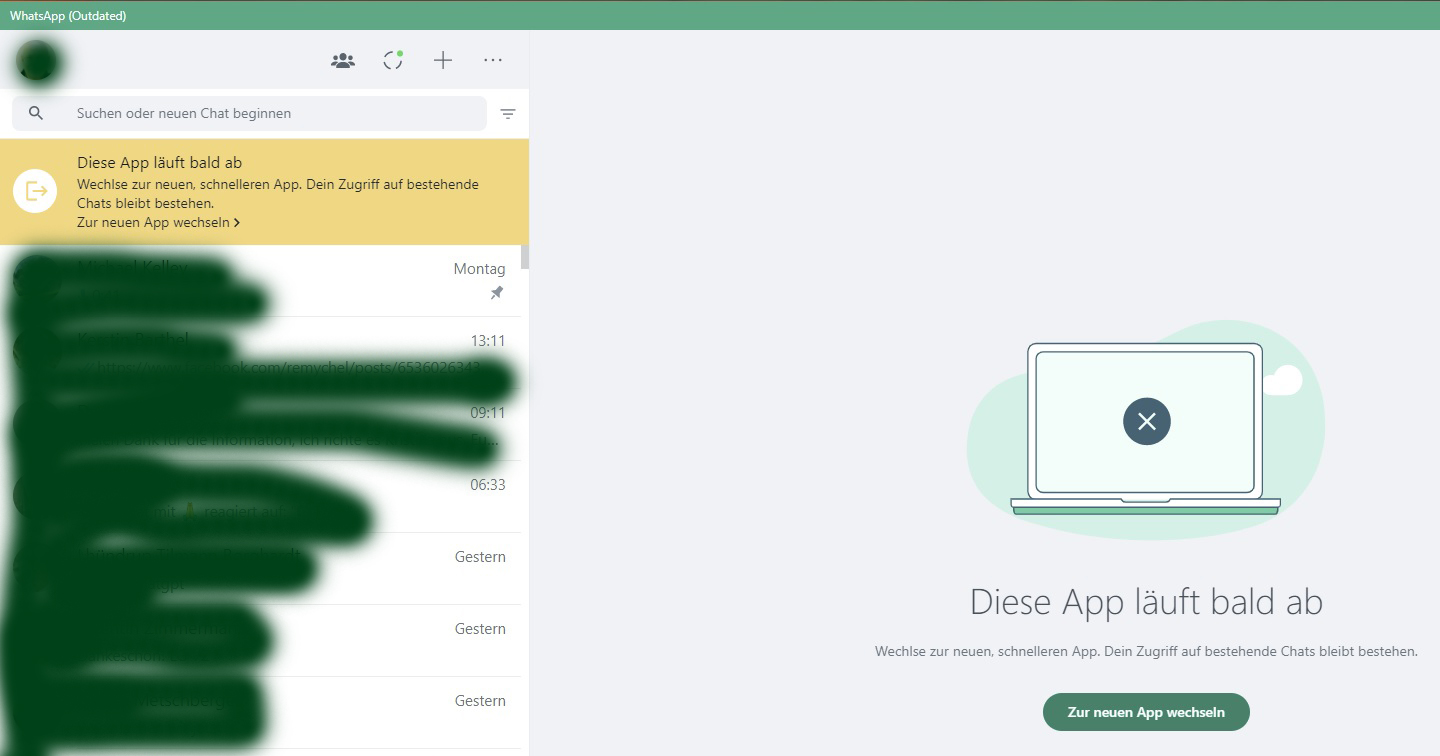Toggle the unread chats filter
Viewport: 1440px width, 756px height.
[x=508, y=114]
